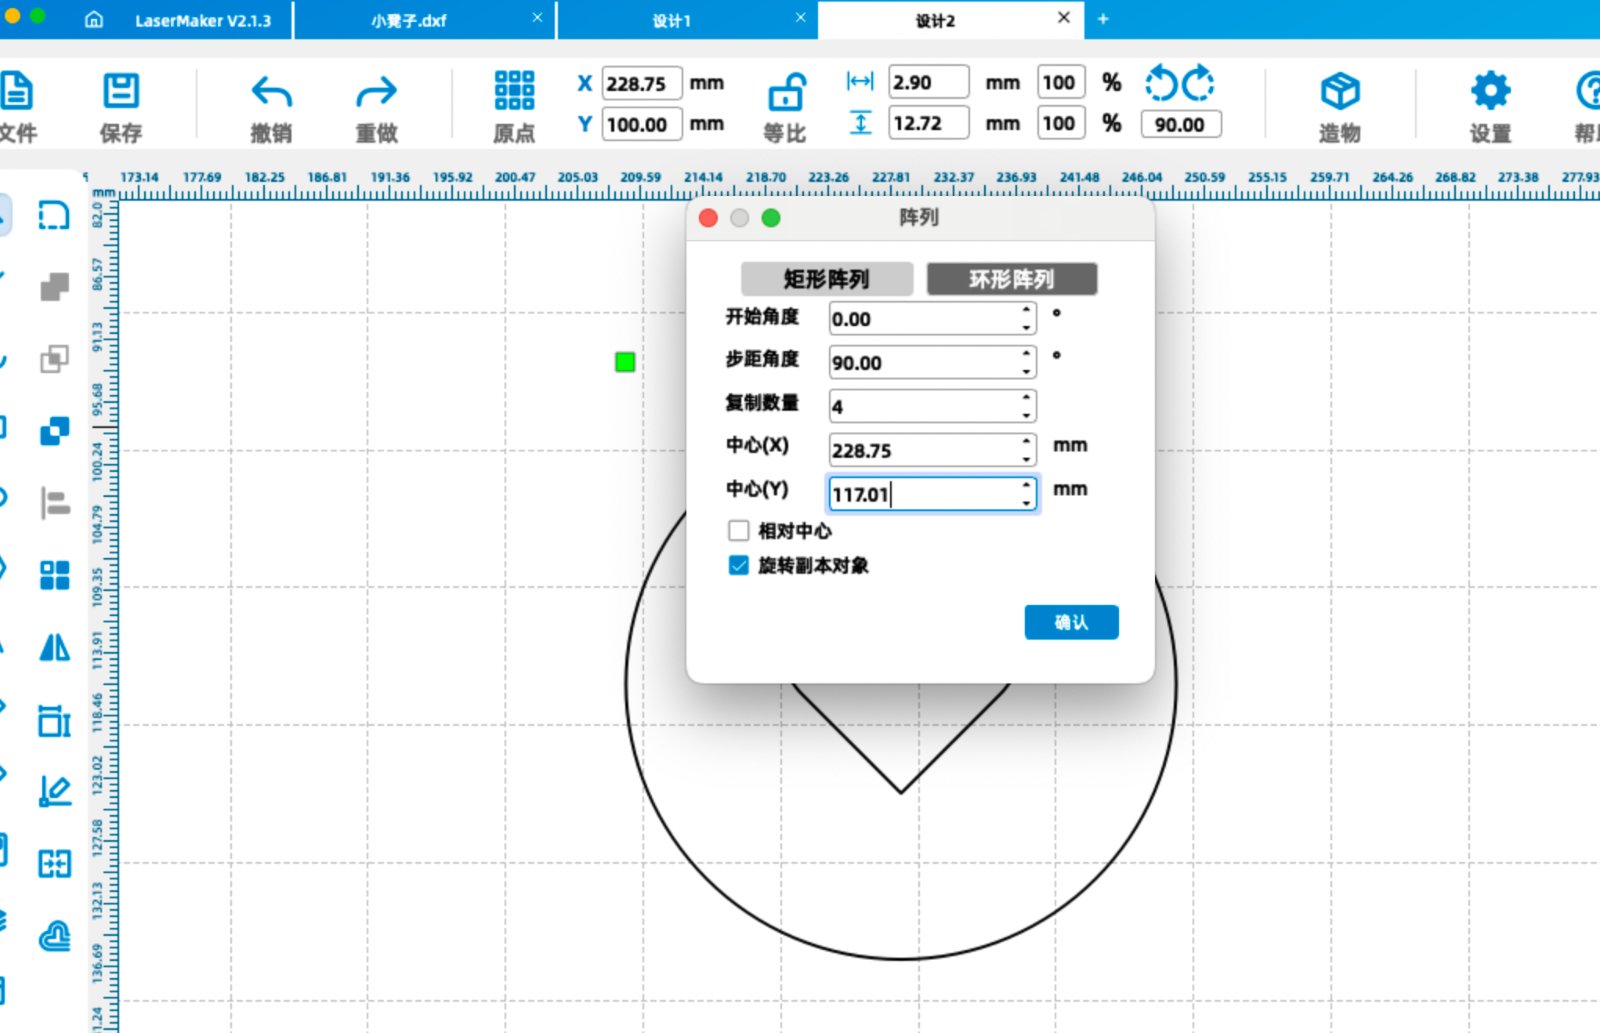1600x1033 pixels.
Task: Switch to 矩形阵列 rectangular array tab
Action: pyautogui.click(x=827, y=279)
